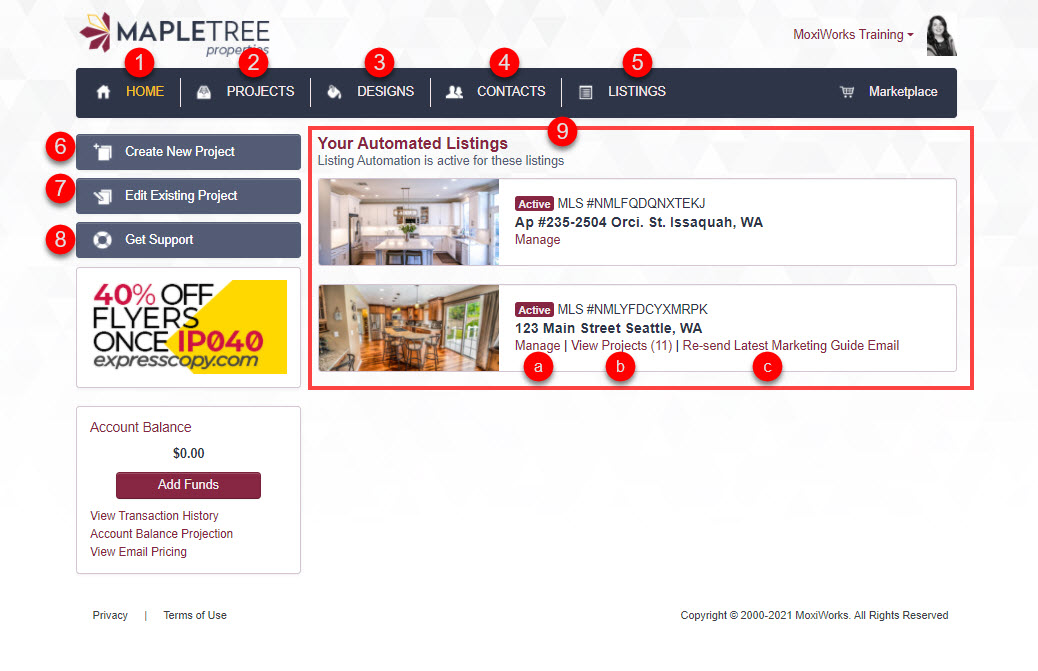This screenshot has height=671, width=1038.
Task: Click the Home house icon in navbar
Action: point(103,92)
